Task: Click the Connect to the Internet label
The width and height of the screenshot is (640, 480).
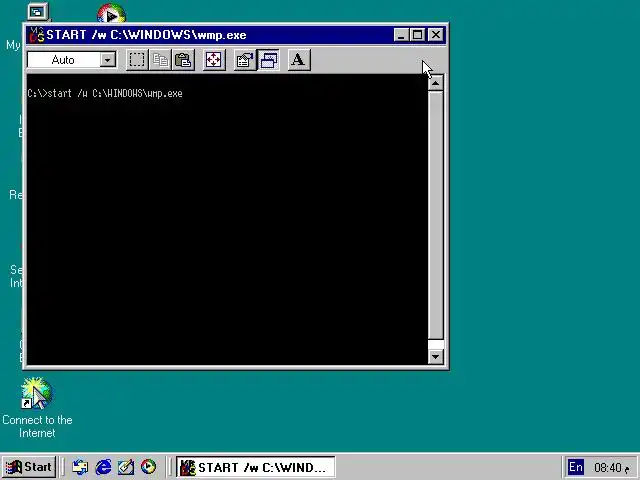Action: [37, 427]
